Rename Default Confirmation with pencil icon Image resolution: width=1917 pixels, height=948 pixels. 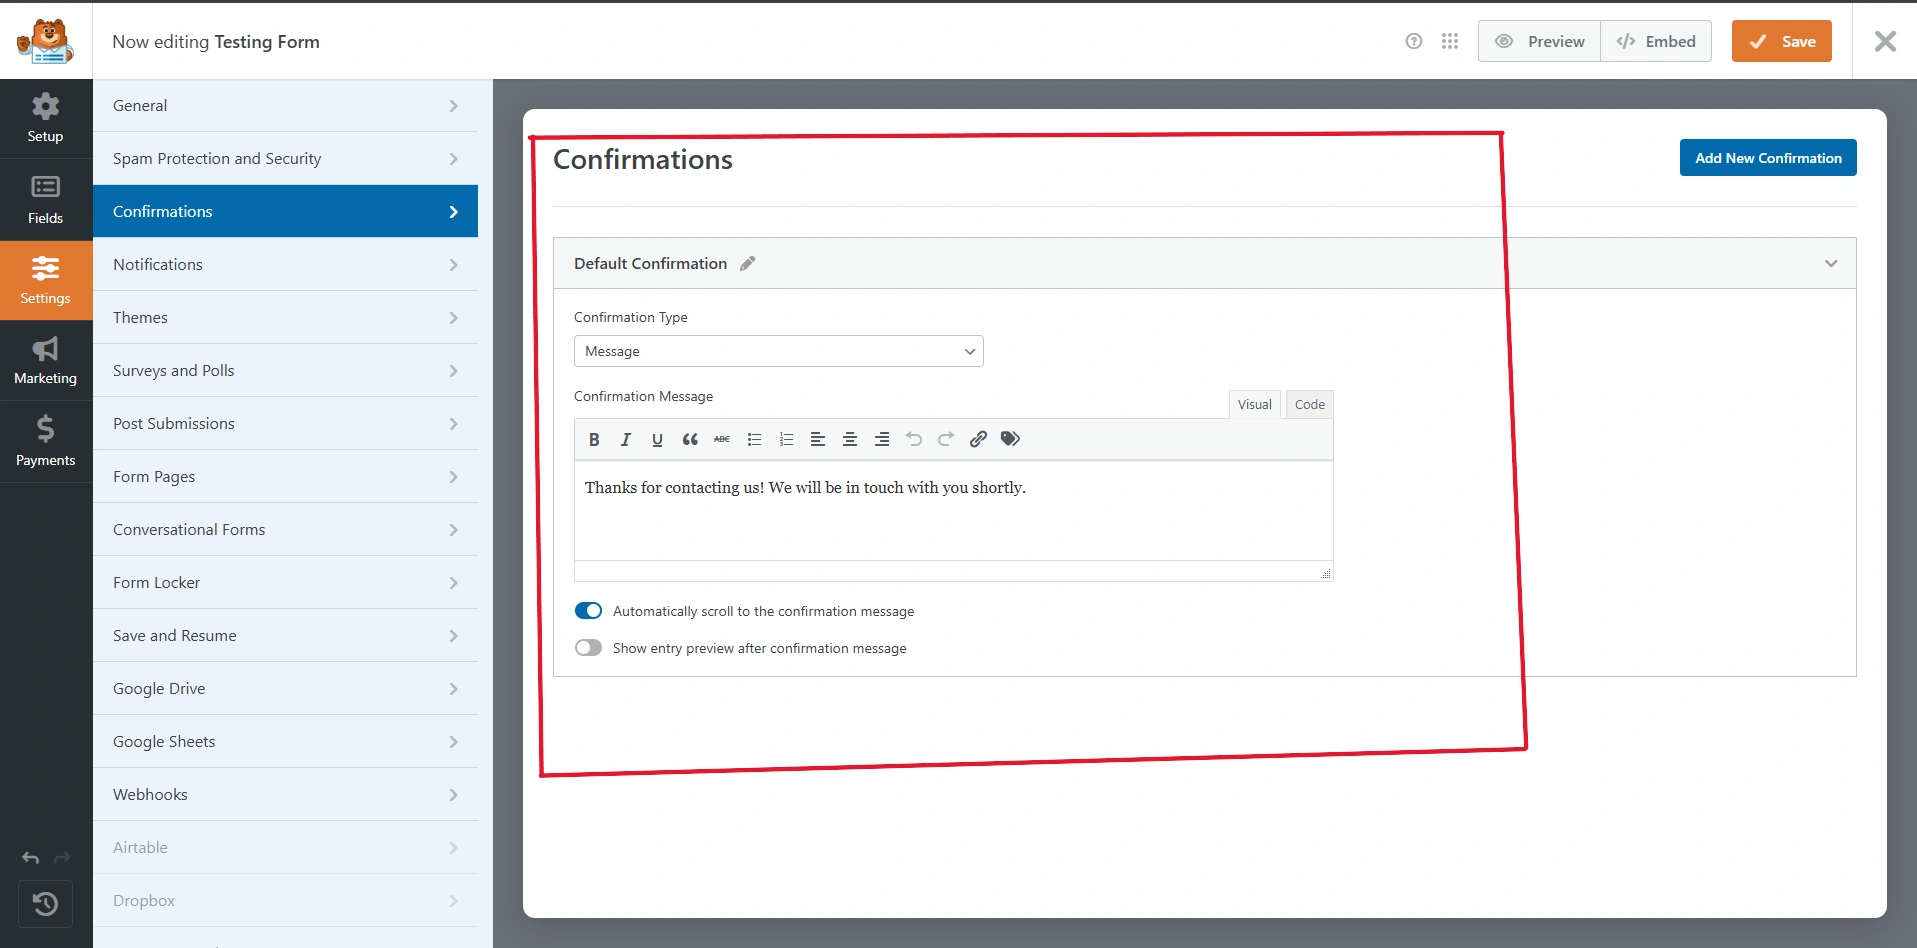(748, 264)
